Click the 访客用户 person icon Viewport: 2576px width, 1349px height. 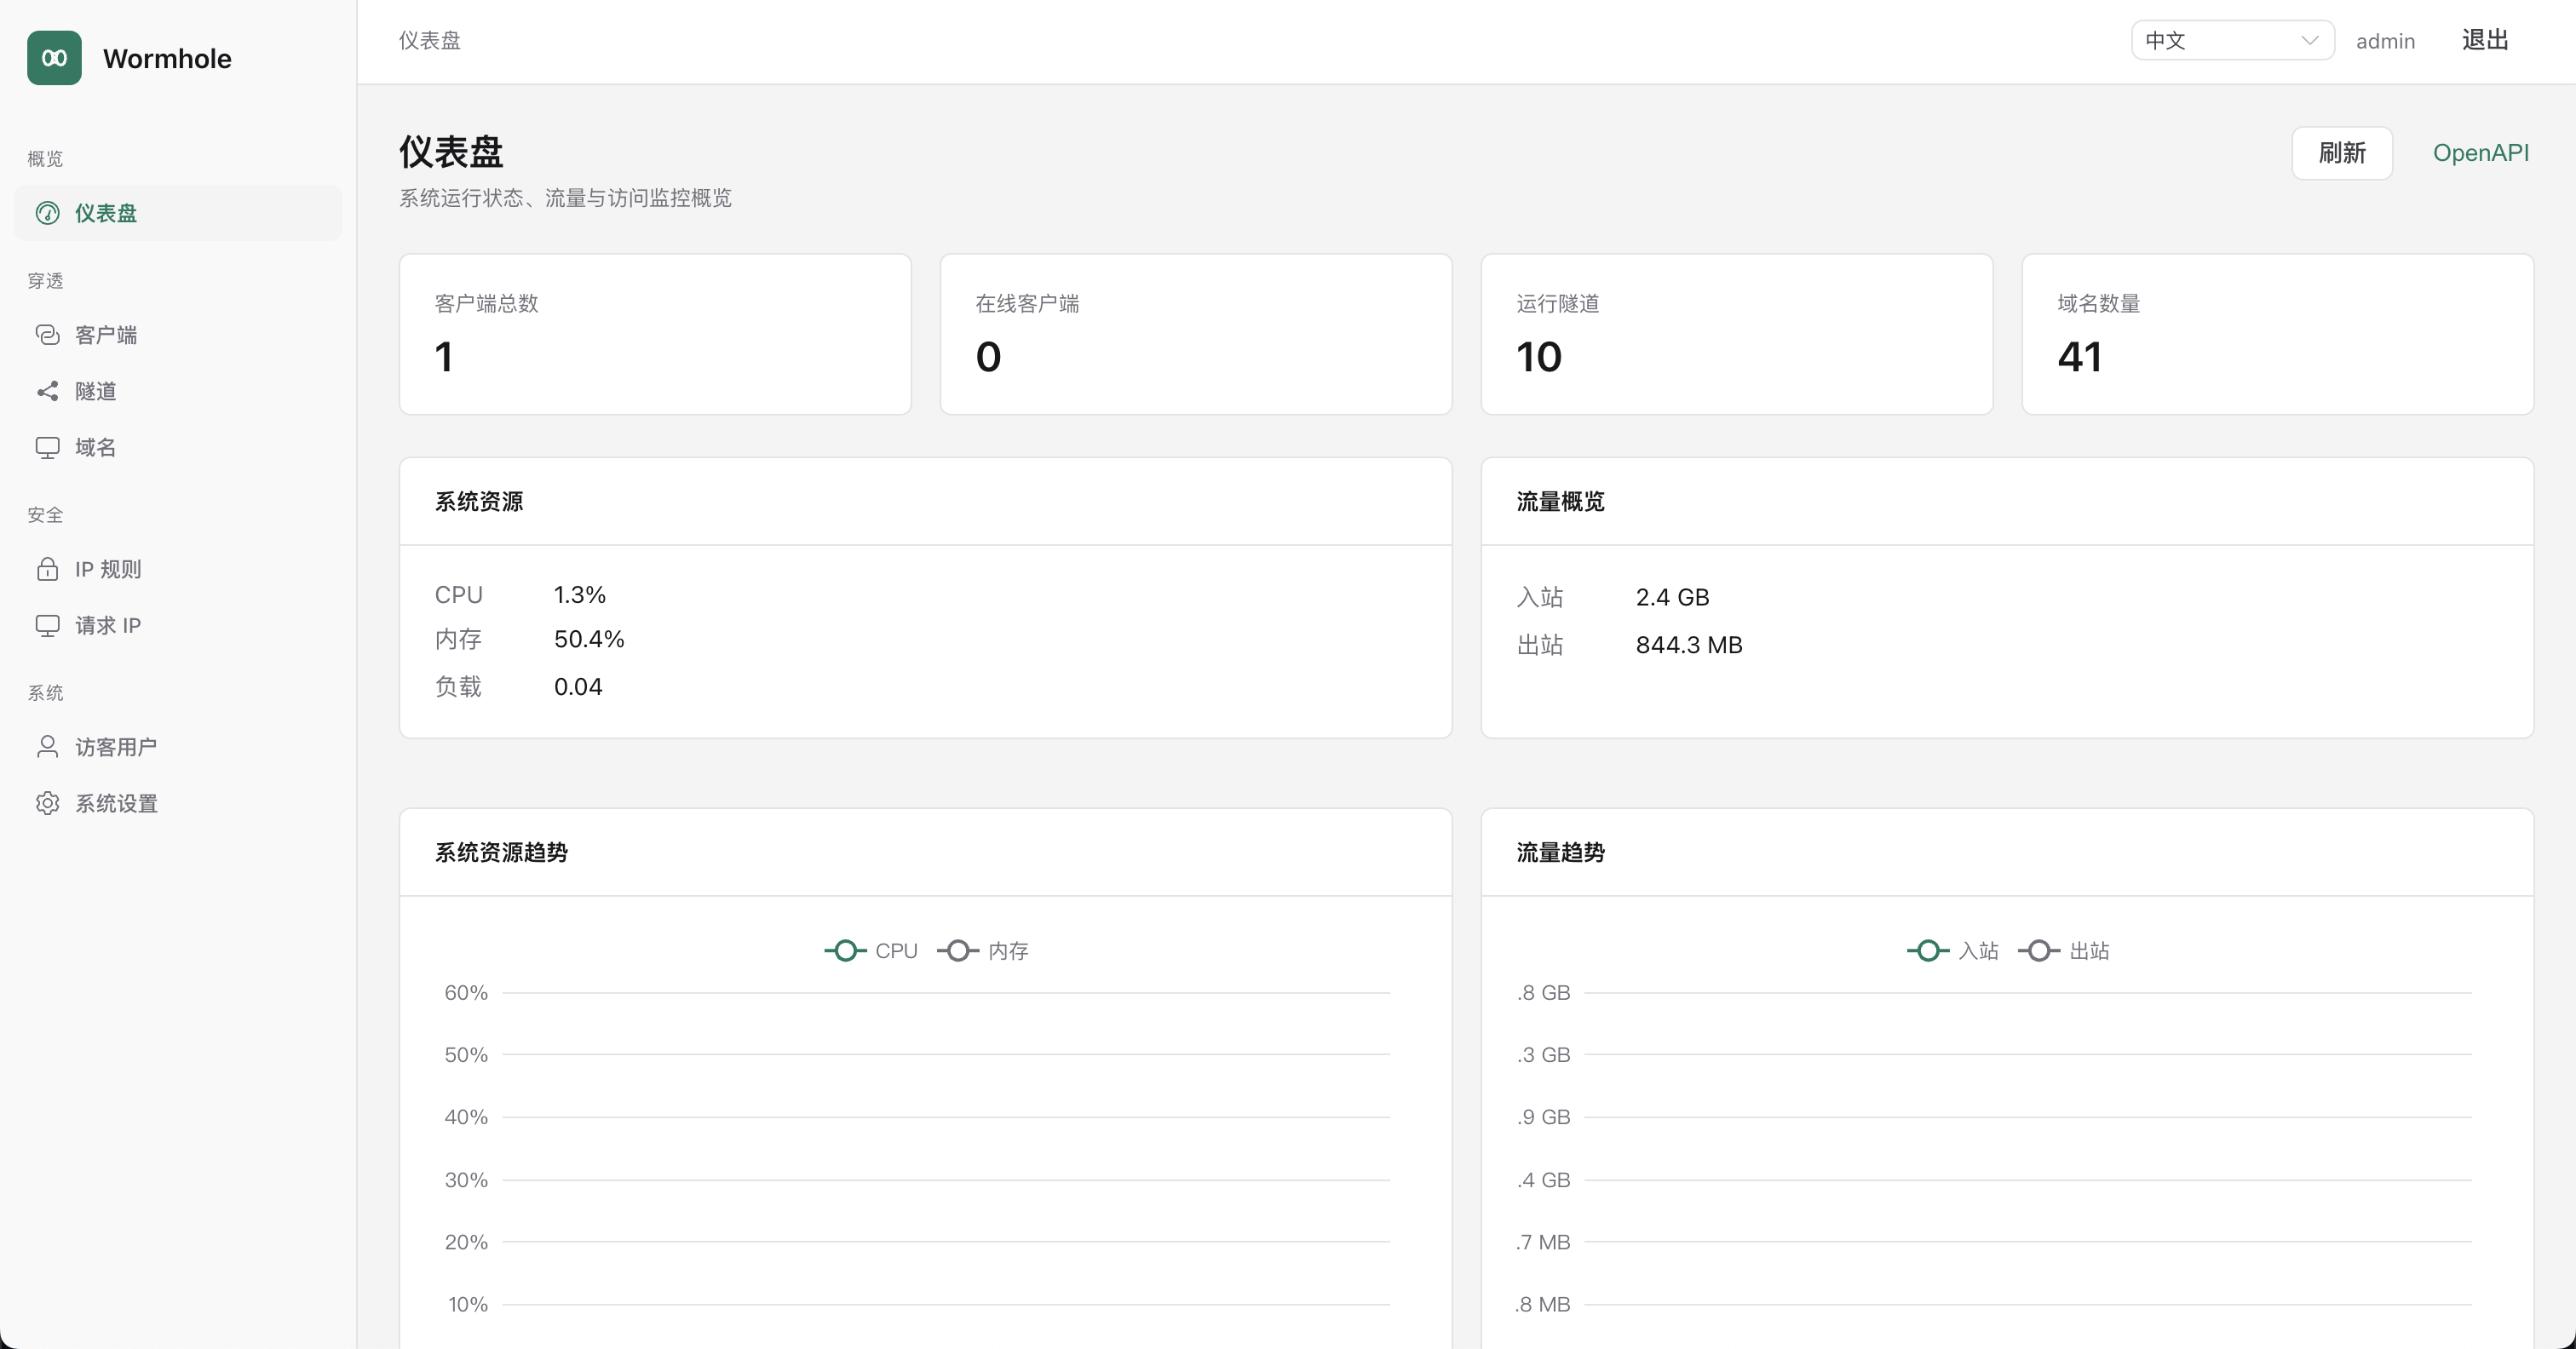[x=47, y=747]
